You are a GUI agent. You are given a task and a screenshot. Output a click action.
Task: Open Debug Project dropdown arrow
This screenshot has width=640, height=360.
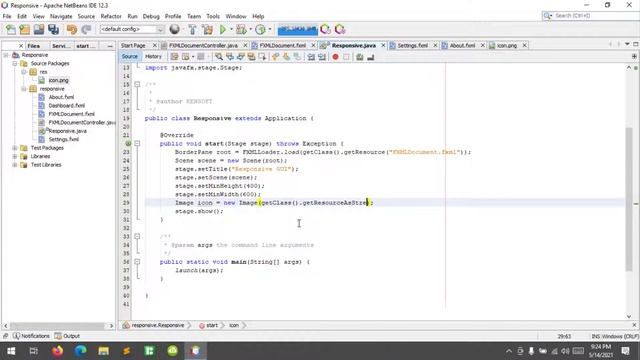pyautogui.click(x=250, y=29)
